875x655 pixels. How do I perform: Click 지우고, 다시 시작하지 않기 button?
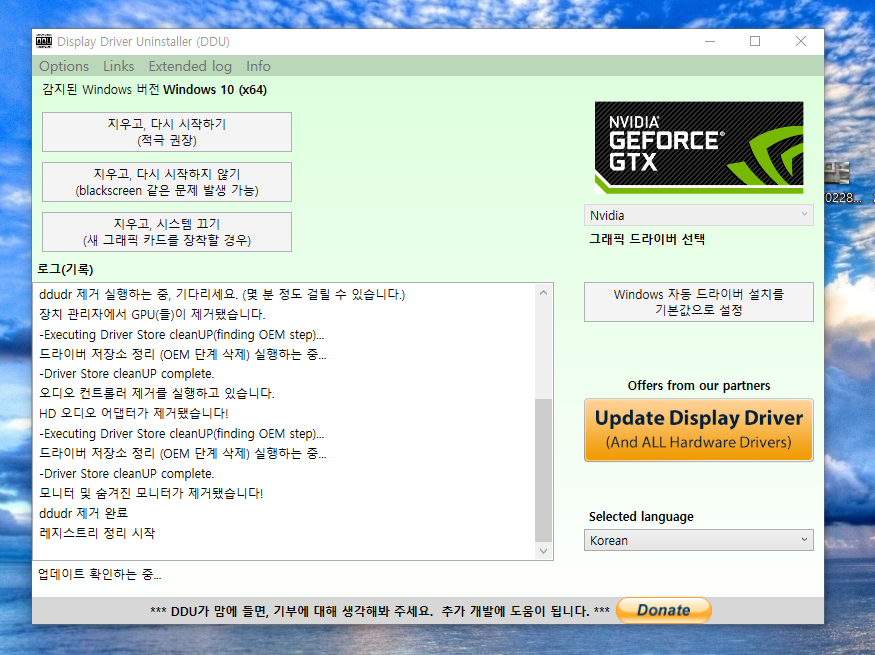coord(167,182)
